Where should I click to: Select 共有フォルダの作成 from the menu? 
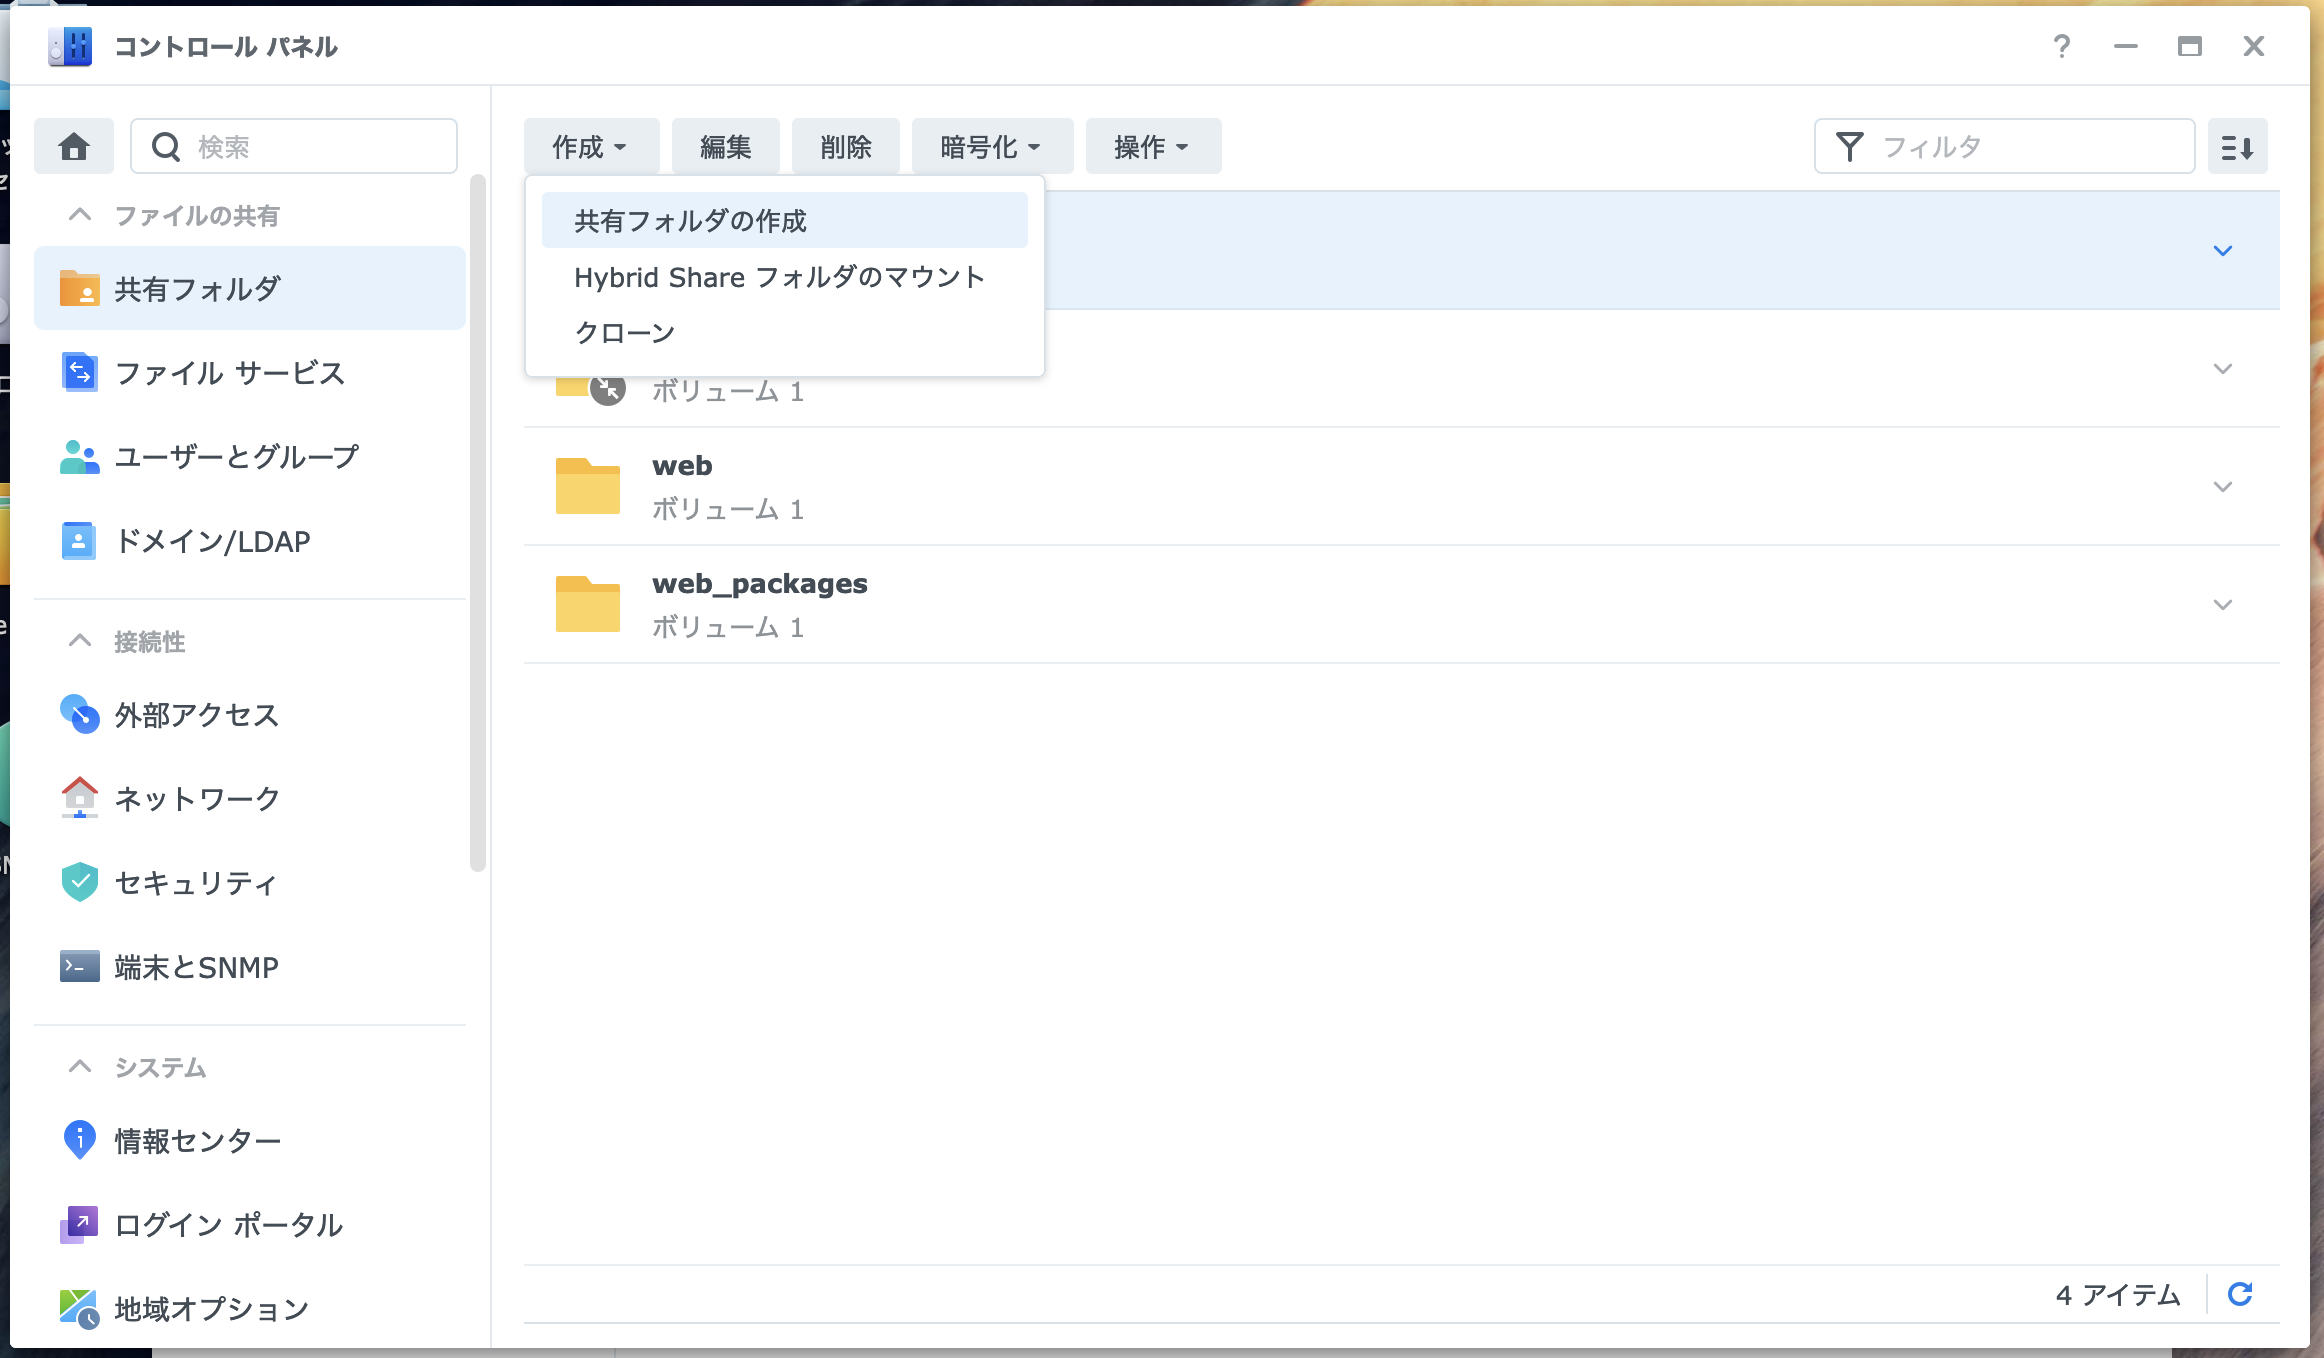[x=691, y=220]
